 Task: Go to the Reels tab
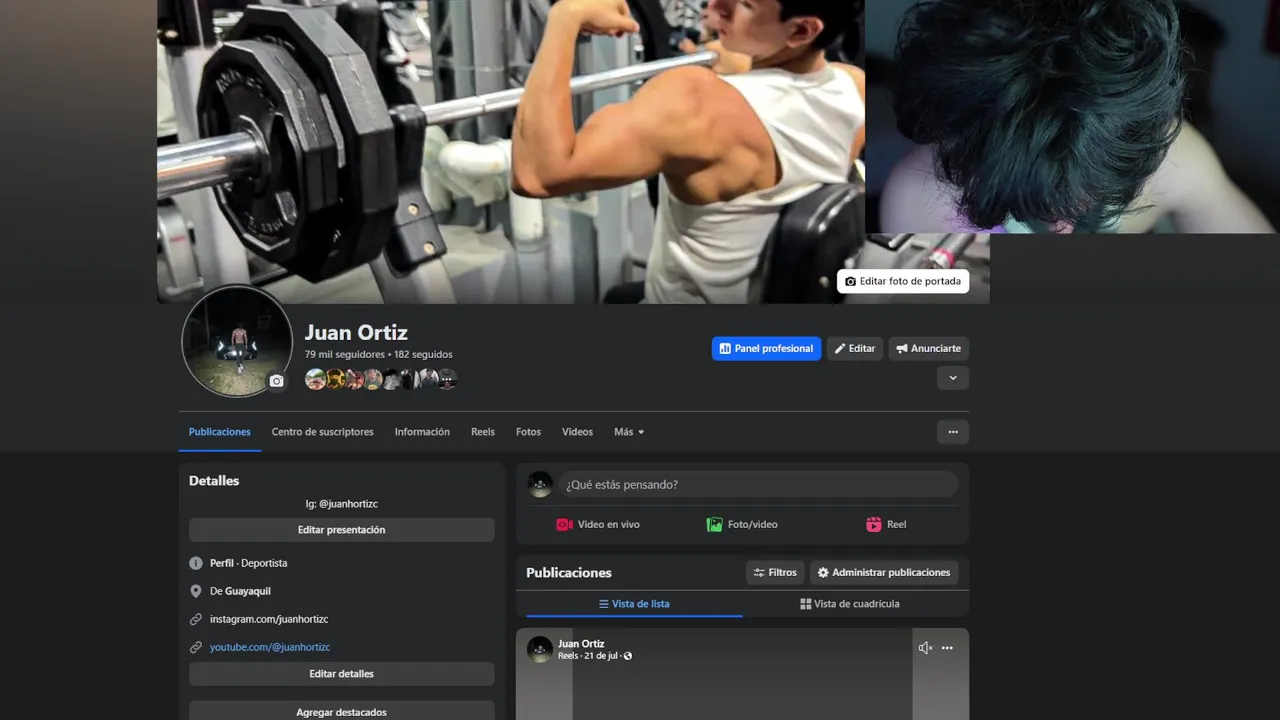tap(483, 432)
